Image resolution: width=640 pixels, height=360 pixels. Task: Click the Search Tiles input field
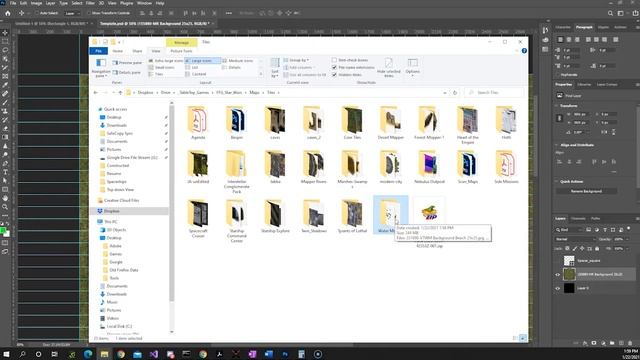[x=495, y=93]
